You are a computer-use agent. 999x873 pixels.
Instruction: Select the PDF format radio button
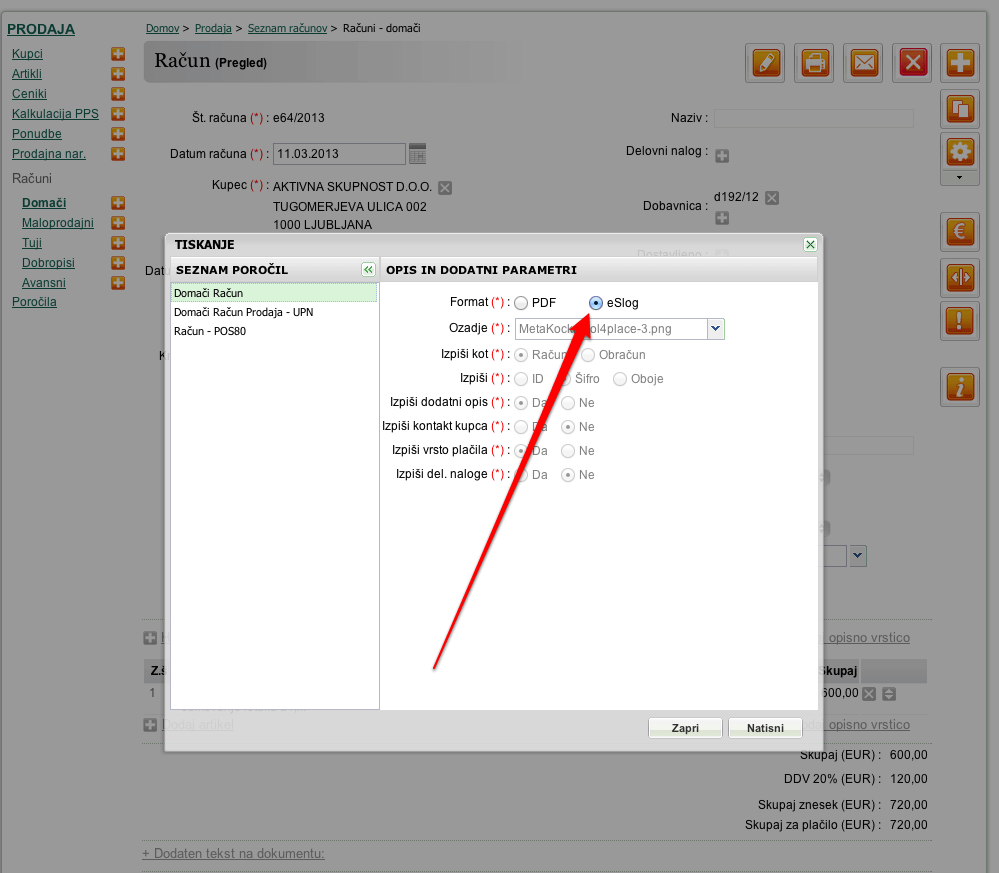point(521,303)
